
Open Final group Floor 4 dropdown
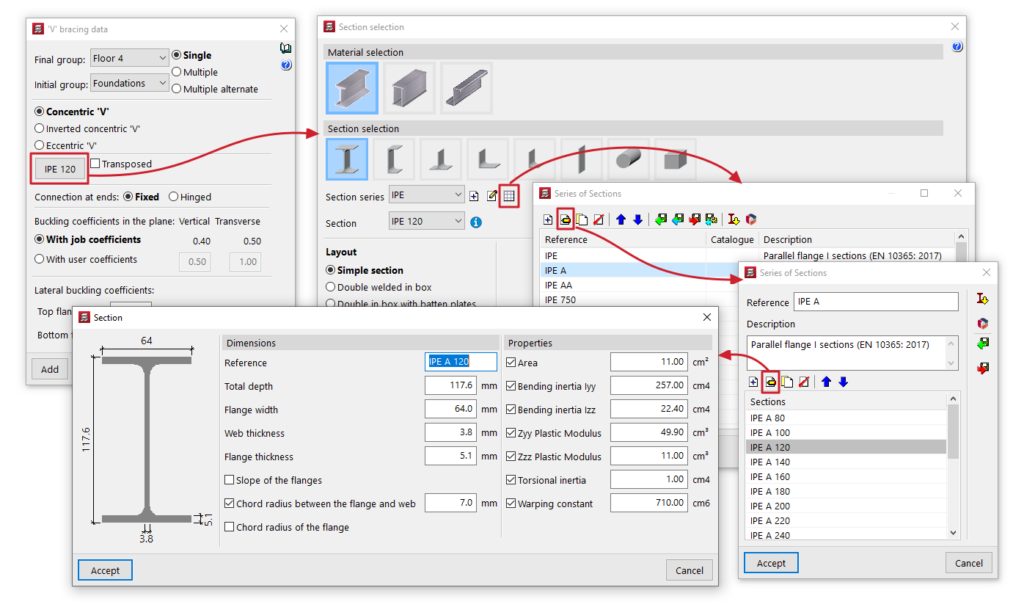point(129,58)
